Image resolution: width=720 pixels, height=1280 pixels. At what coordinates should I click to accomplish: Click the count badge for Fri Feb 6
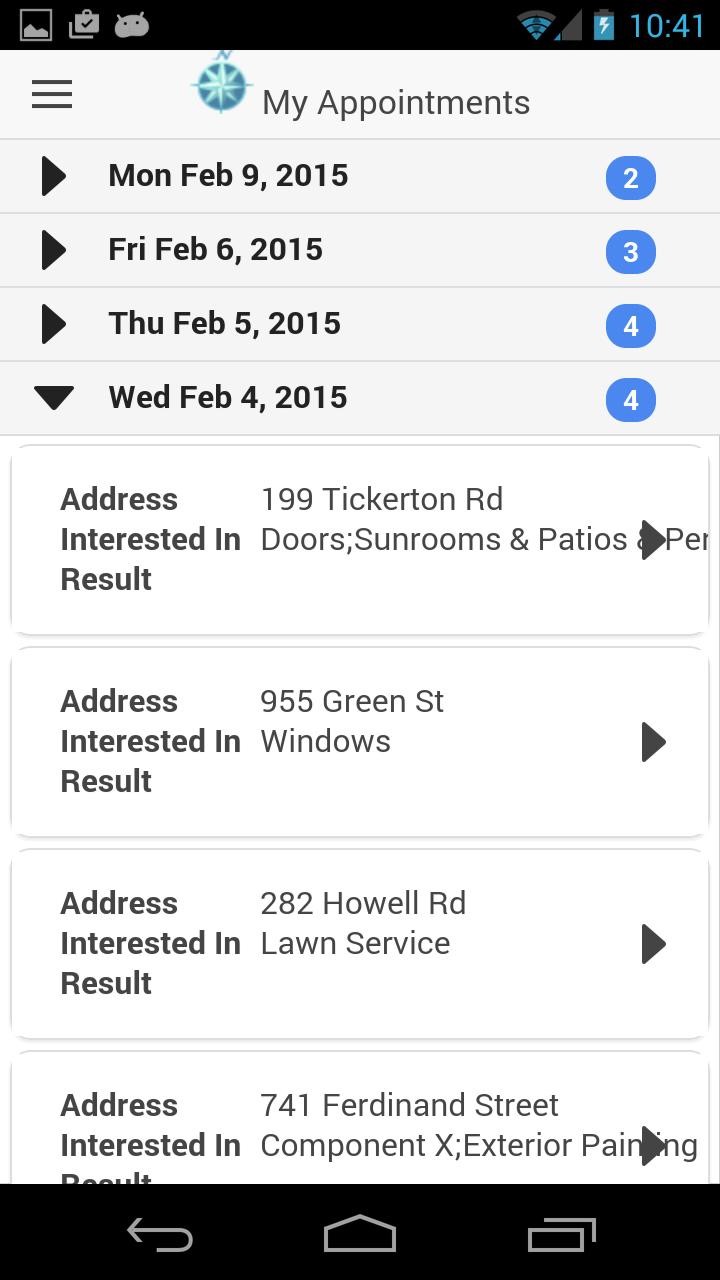pos(630,252)
